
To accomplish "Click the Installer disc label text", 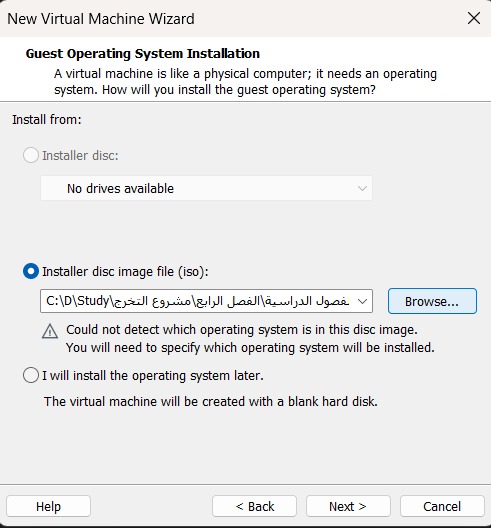I will pos(80,155).
